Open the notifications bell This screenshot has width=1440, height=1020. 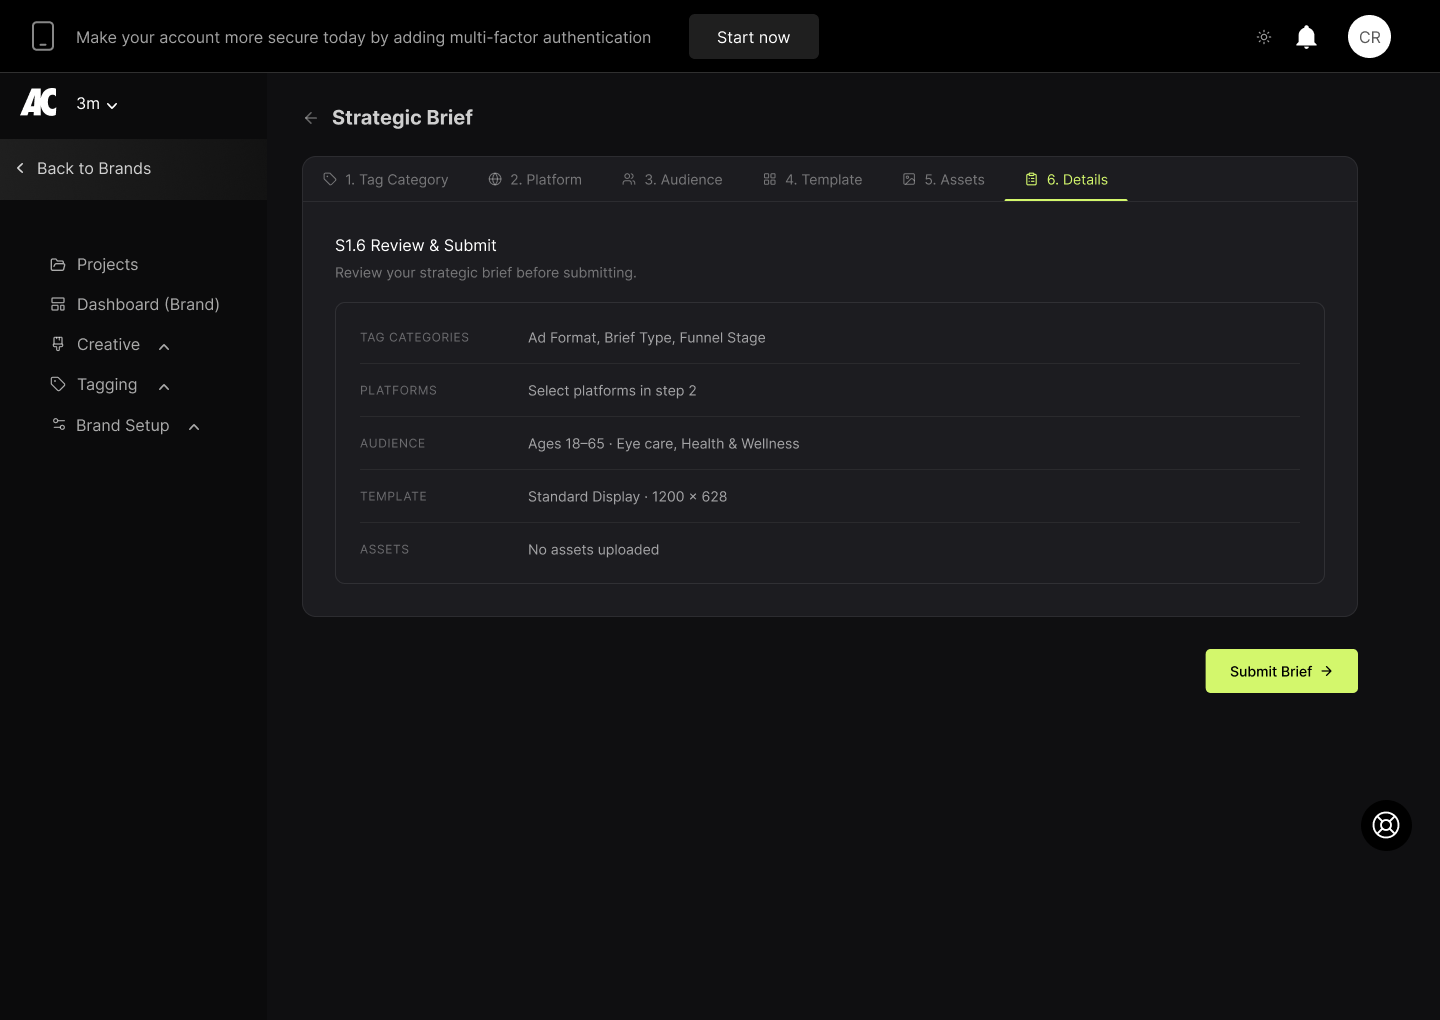pos(1306,37)
